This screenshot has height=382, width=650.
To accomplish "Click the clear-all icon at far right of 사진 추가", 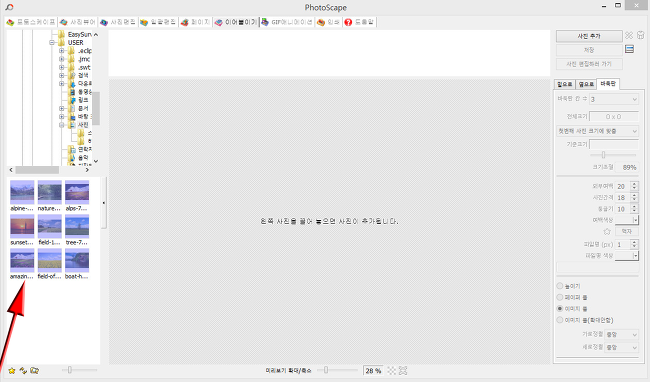I will (640, 36).
